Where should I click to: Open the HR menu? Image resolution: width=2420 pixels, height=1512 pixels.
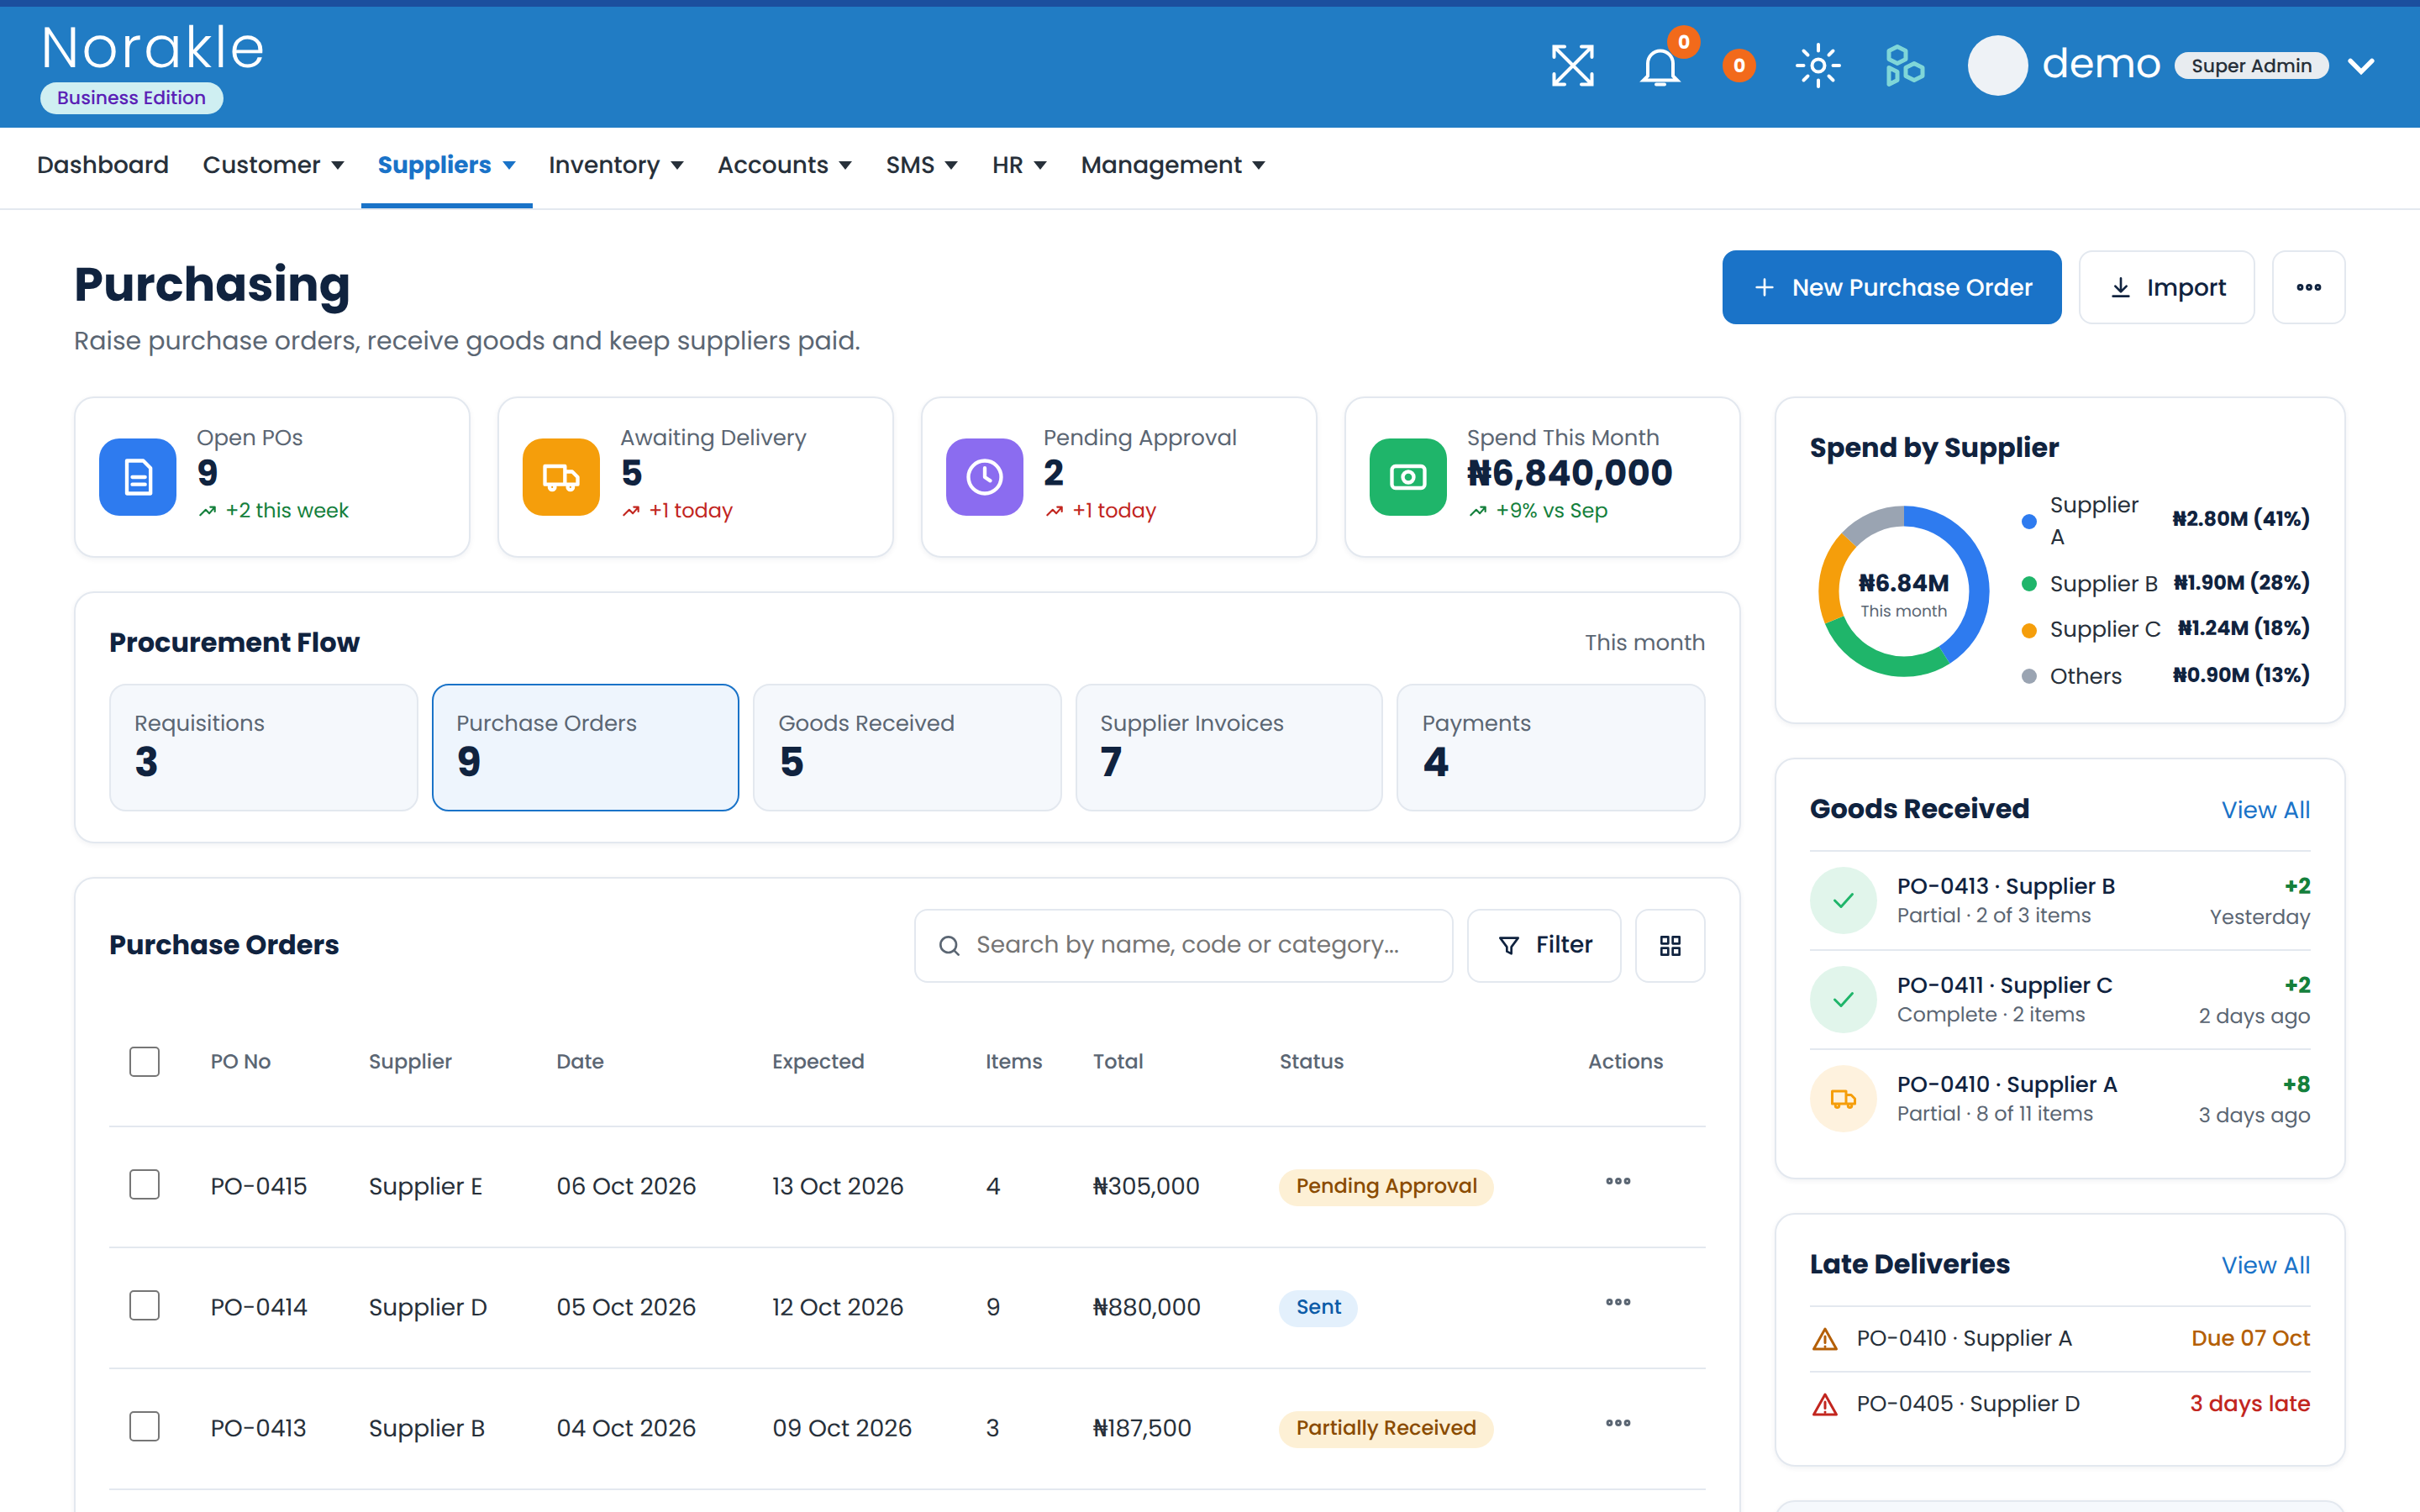[x=1019, y=165]
